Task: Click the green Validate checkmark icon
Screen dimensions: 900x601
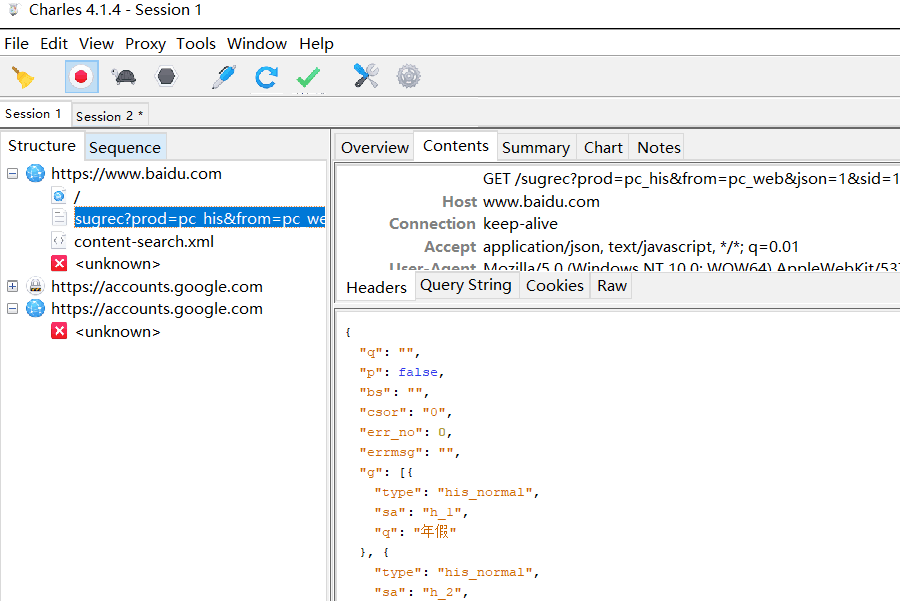Action: [x=308, y=77]
